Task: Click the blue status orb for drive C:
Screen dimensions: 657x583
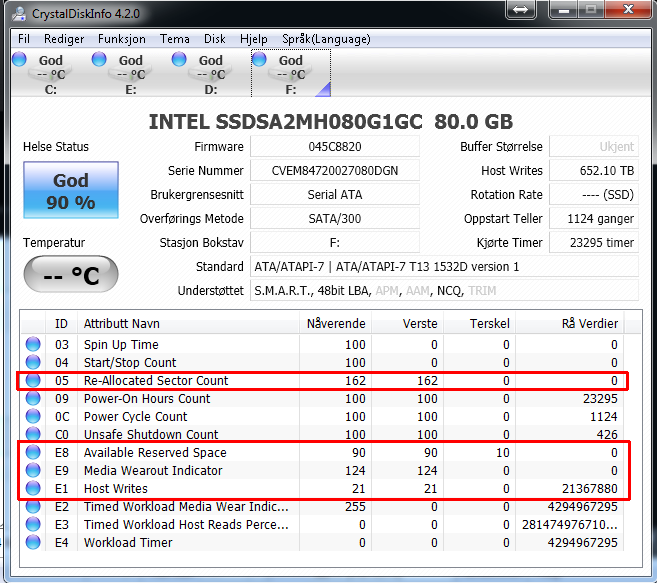Action: coord(19,59)
